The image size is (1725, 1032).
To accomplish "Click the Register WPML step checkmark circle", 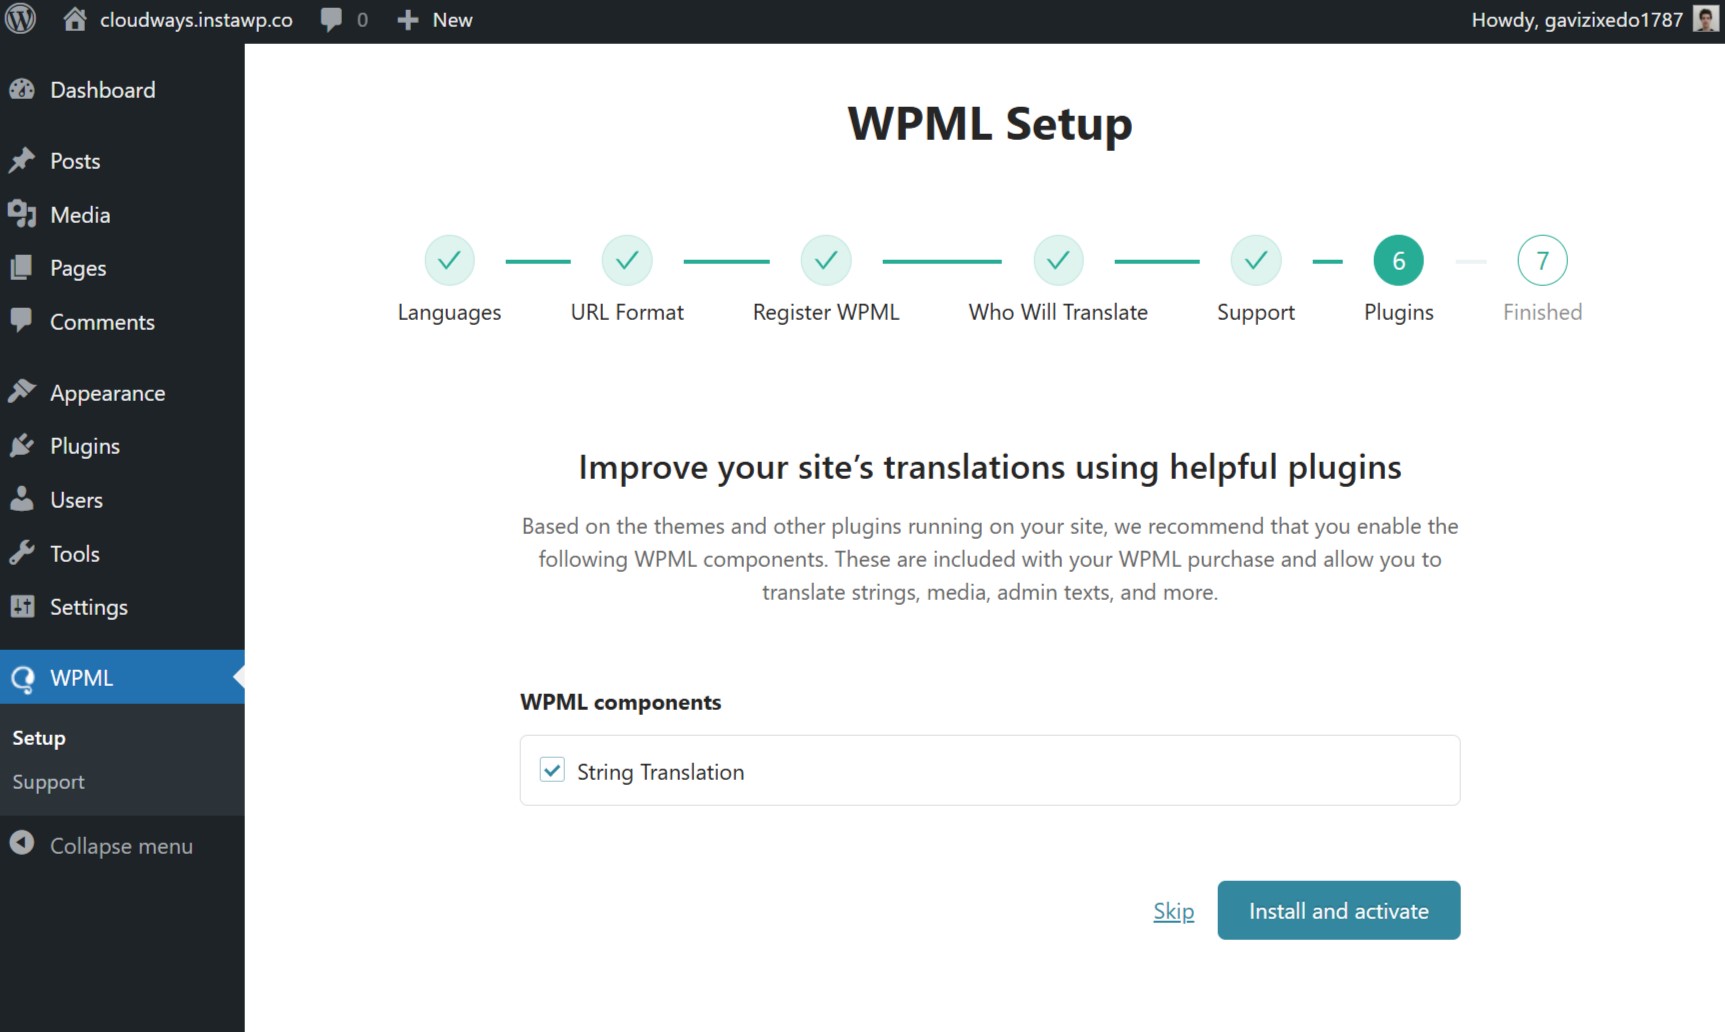I will [826, 261].
